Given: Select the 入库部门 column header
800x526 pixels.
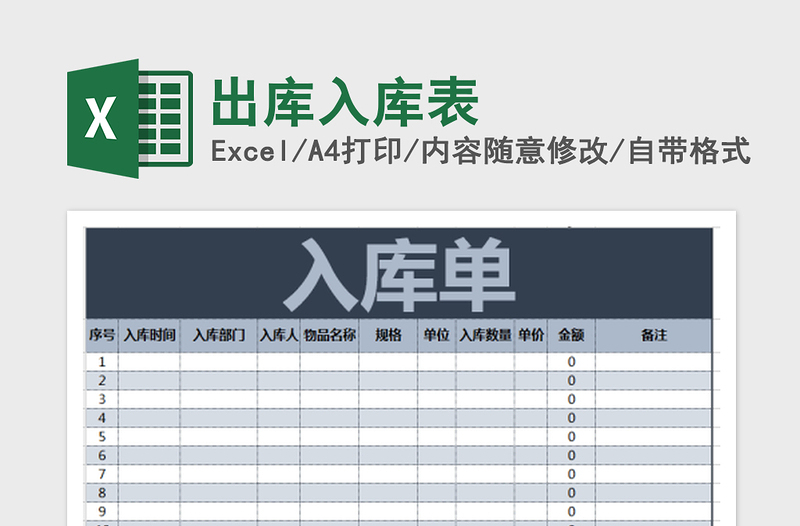Looking at the screenshot, I should point(218,335).
